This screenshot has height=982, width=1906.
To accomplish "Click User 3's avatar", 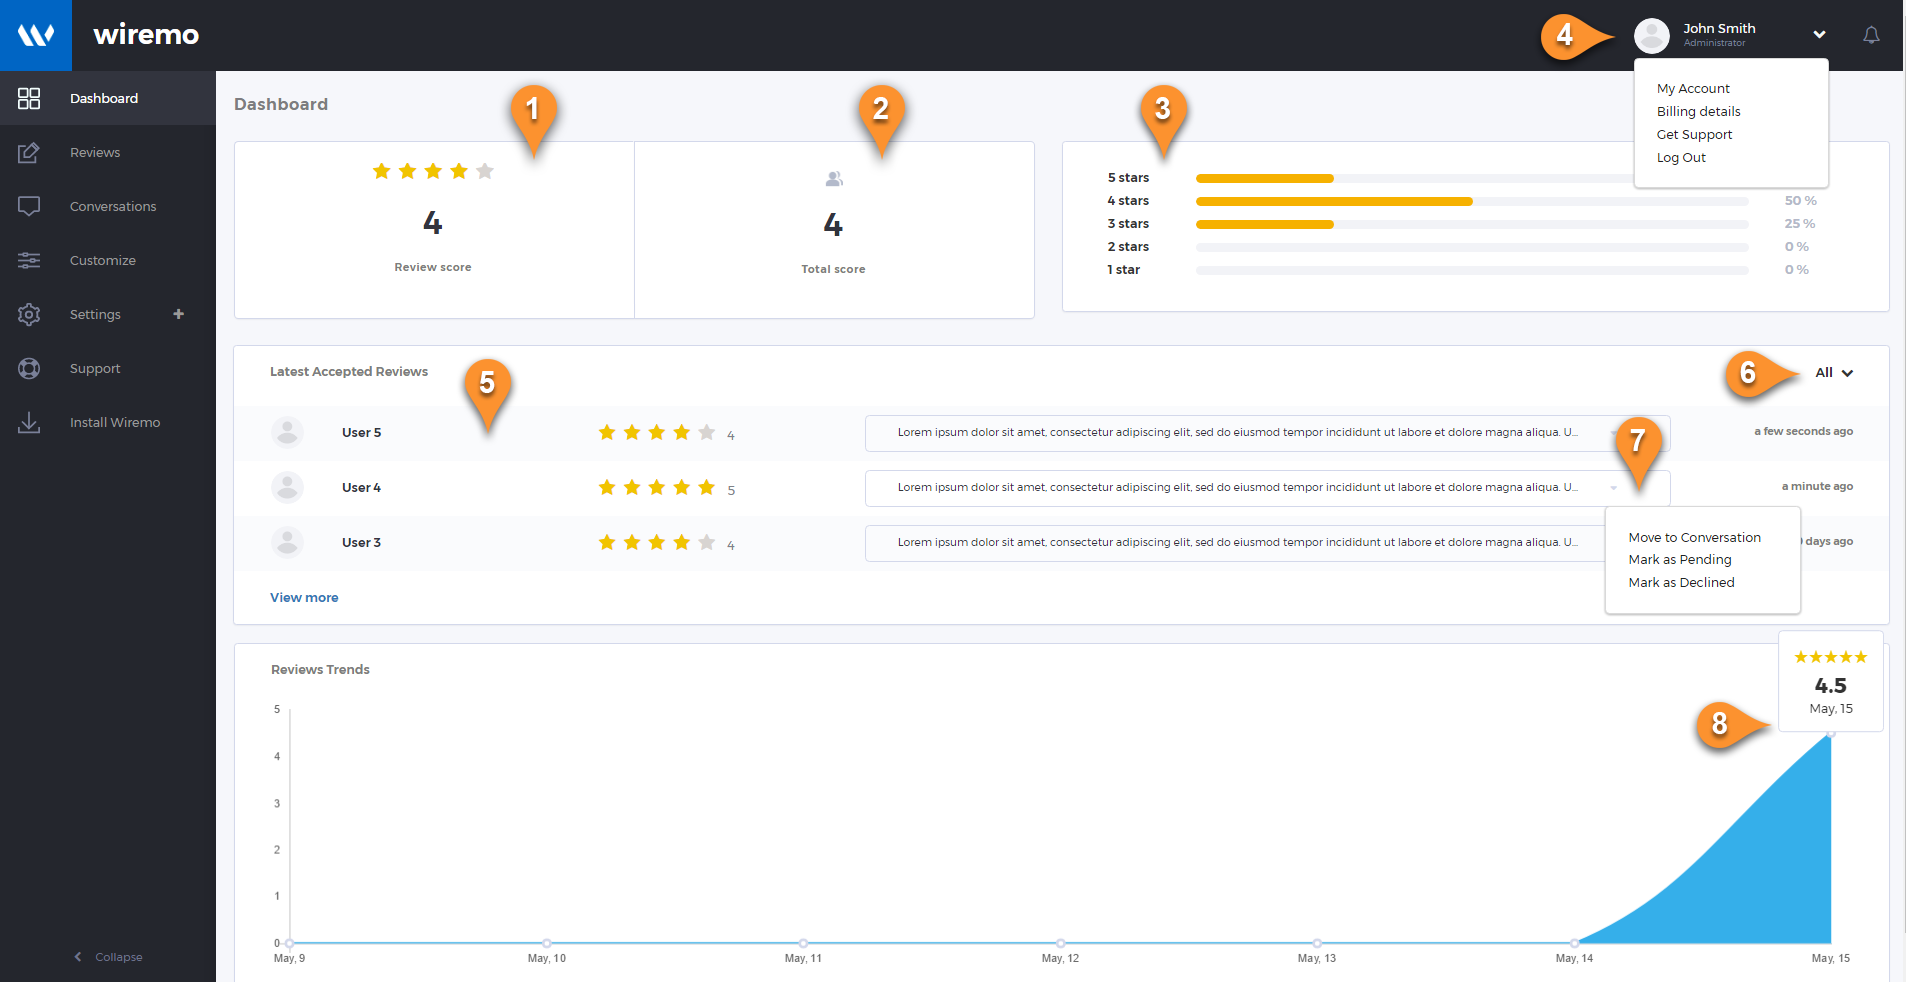I will pos(287,542).
